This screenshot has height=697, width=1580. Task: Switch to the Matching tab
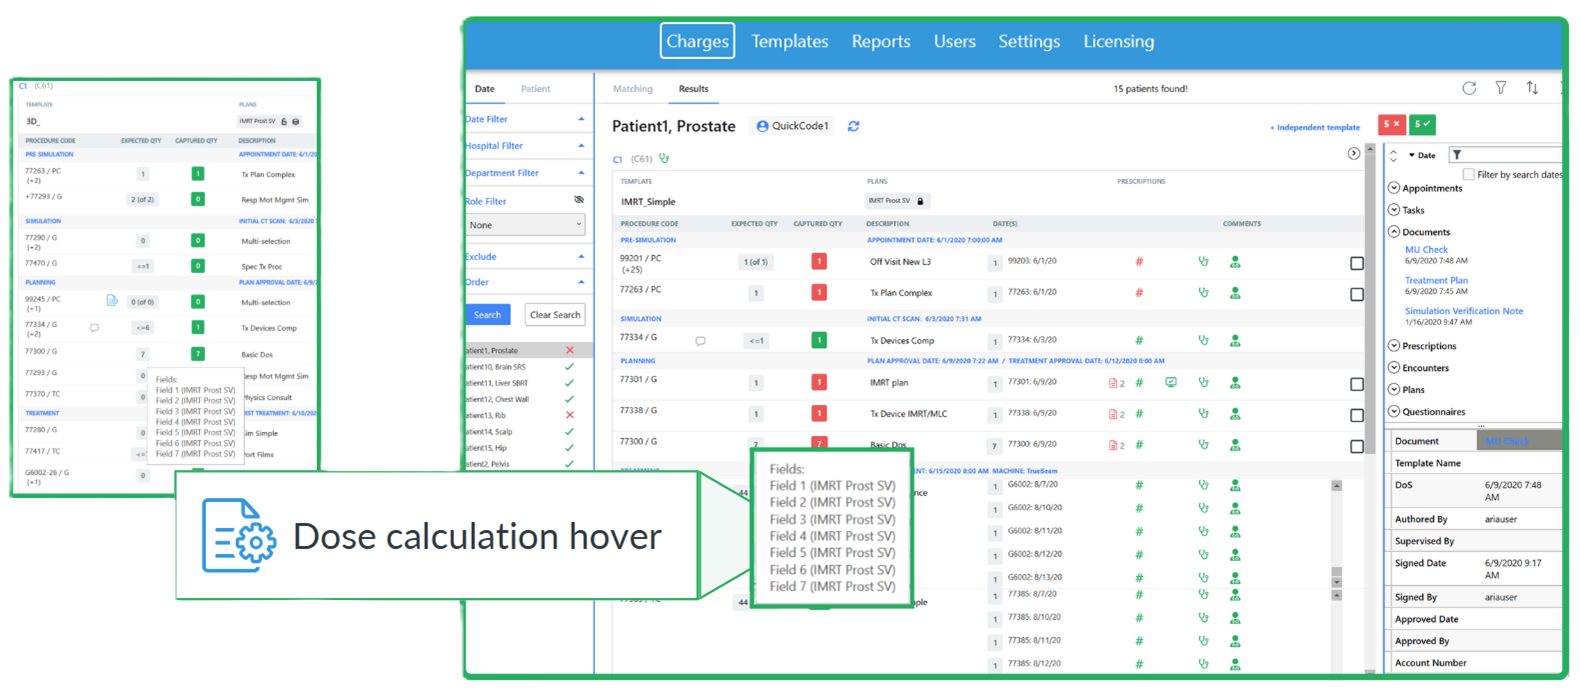[x=633, y=89]
